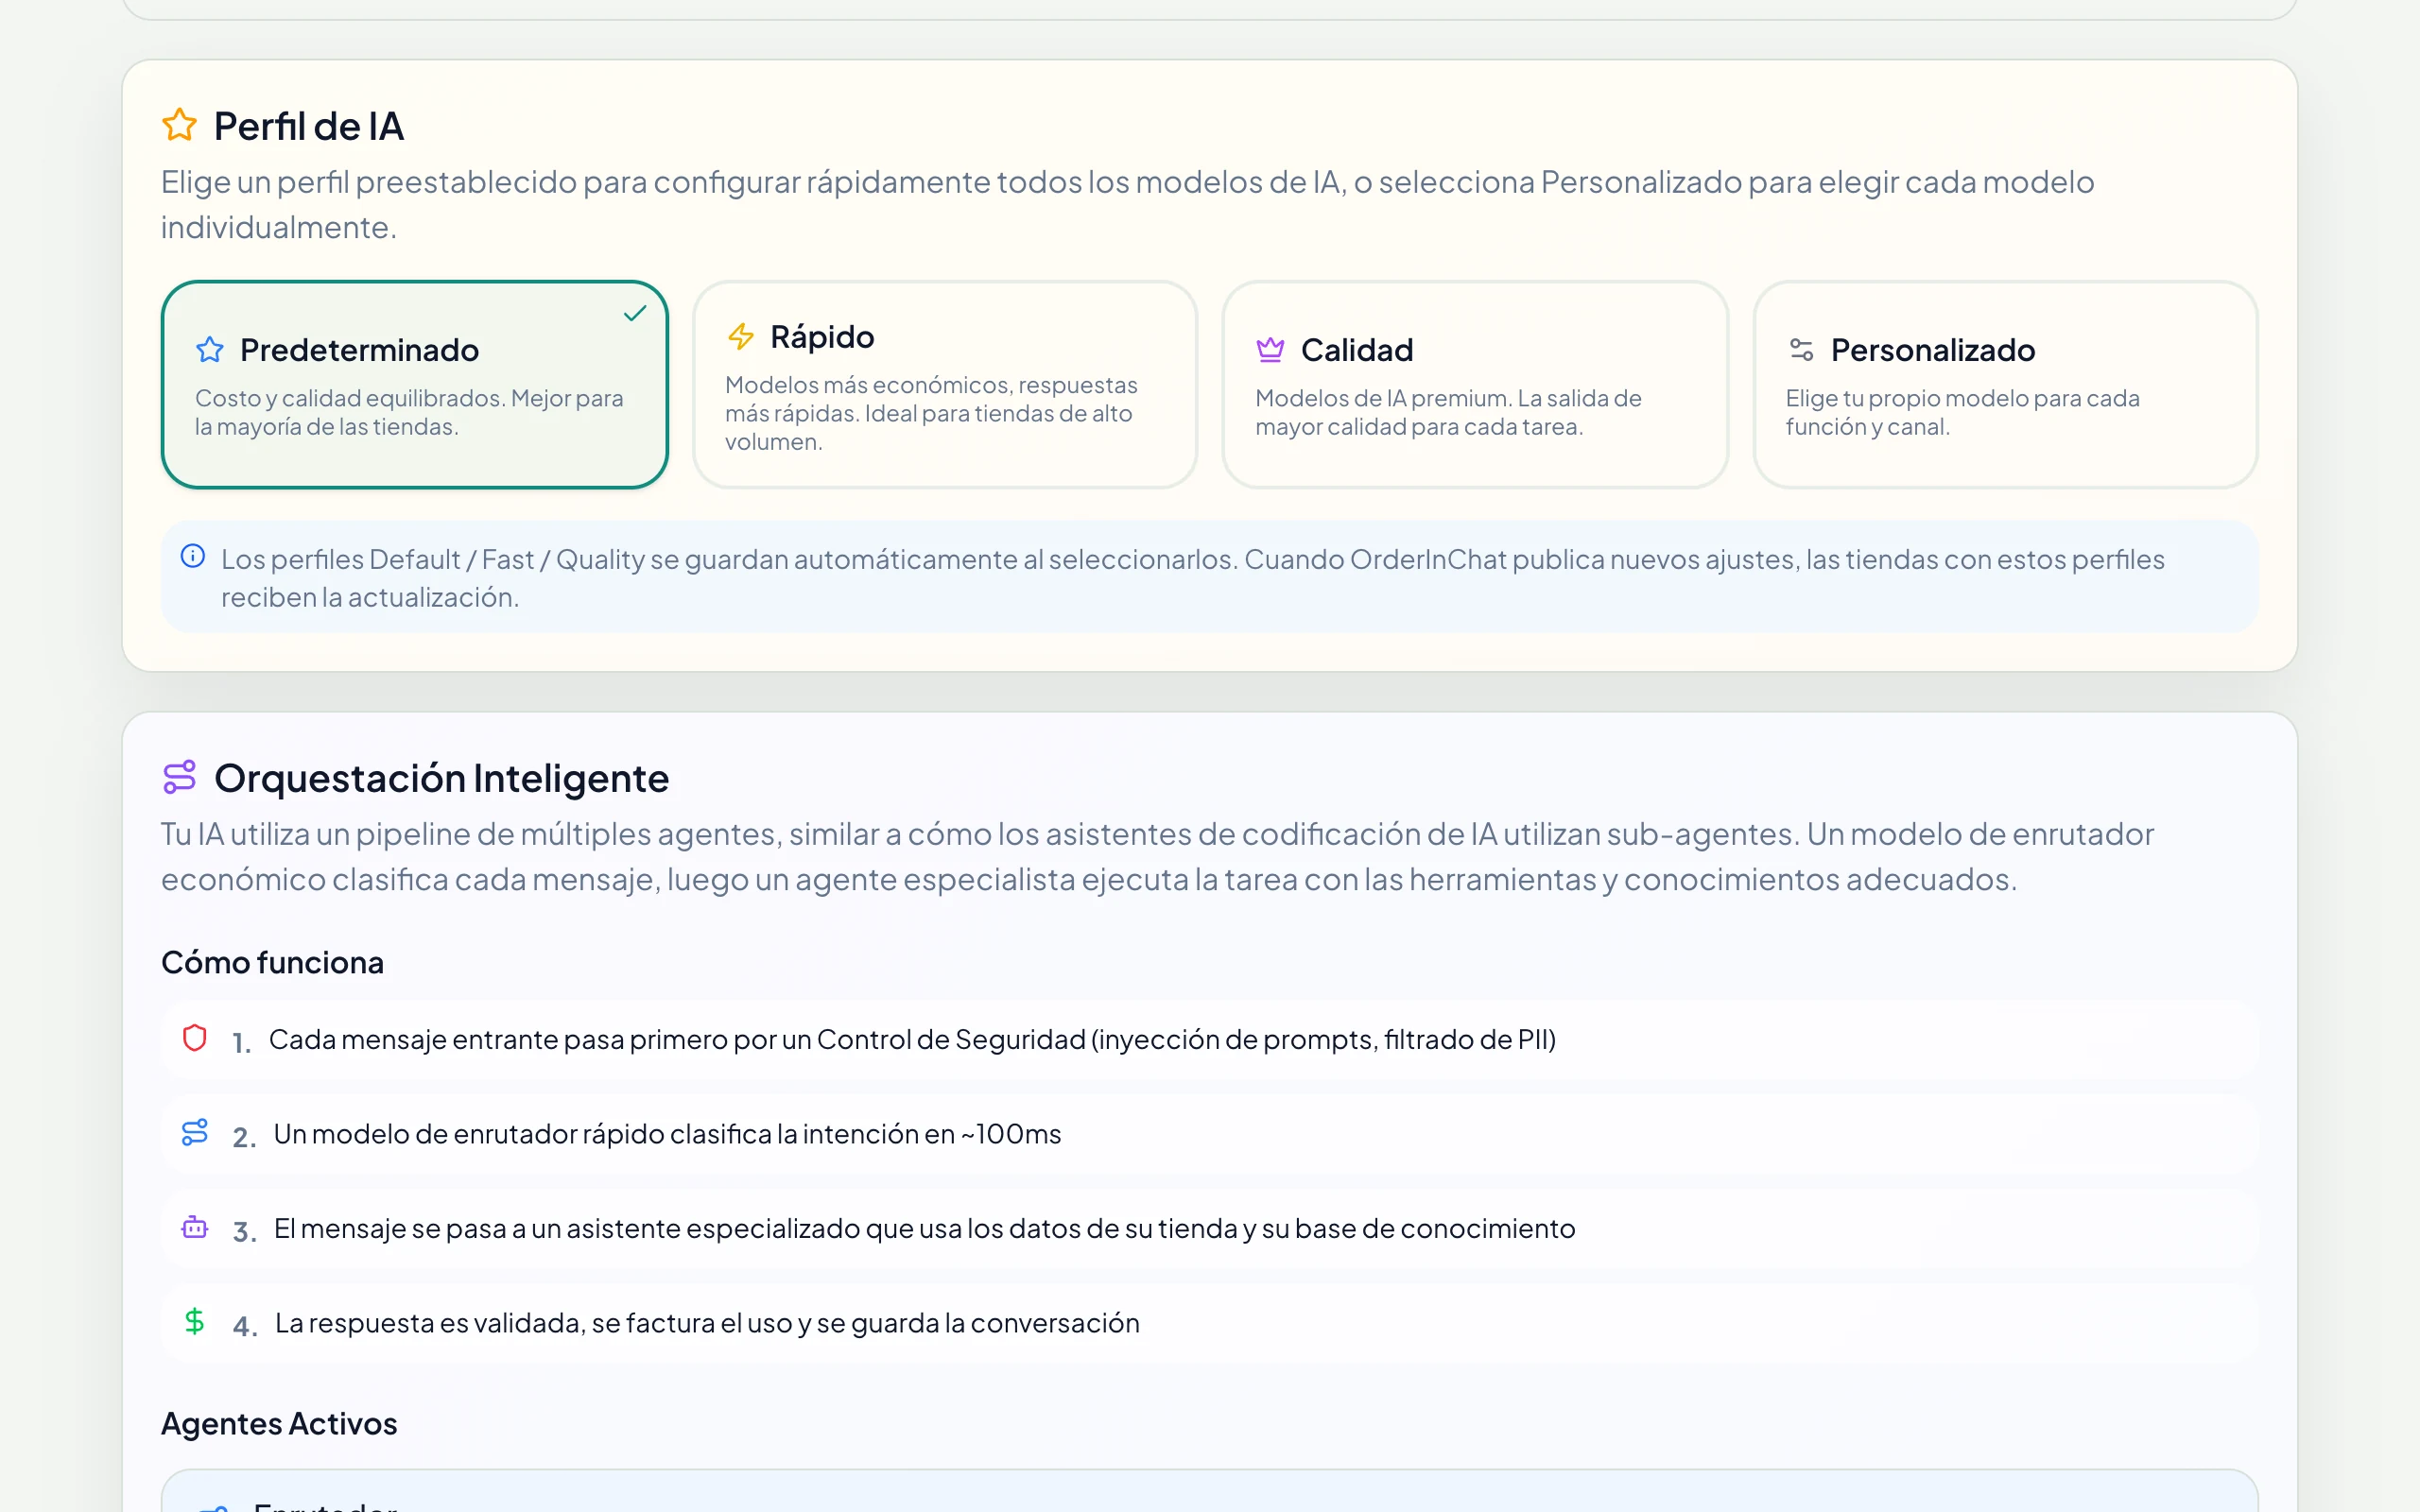This screenshot has height=1512, width=2420.
Task: Select the Predeterminado AI profile card
Action: click(x=414, y=385)
